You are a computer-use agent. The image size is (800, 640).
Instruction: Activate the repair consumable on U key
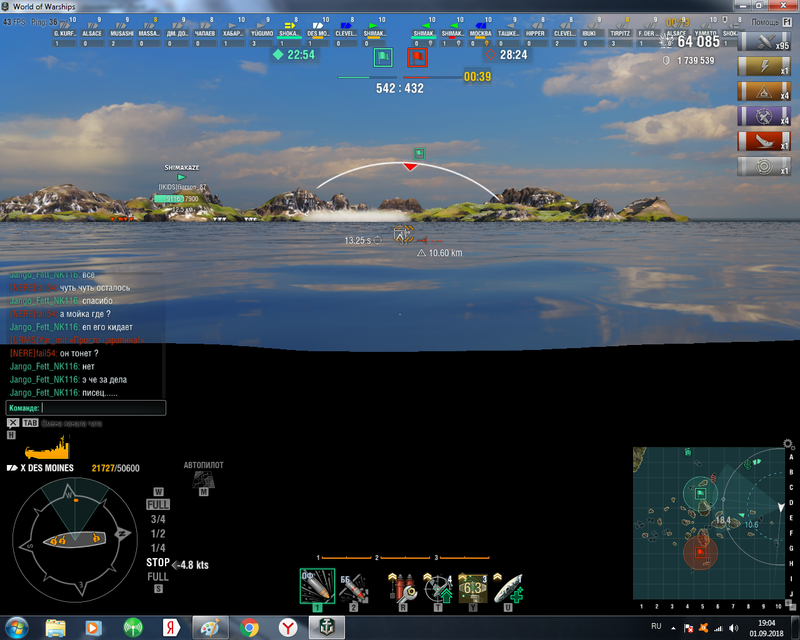pyautogui.click(x=507, y=586)
